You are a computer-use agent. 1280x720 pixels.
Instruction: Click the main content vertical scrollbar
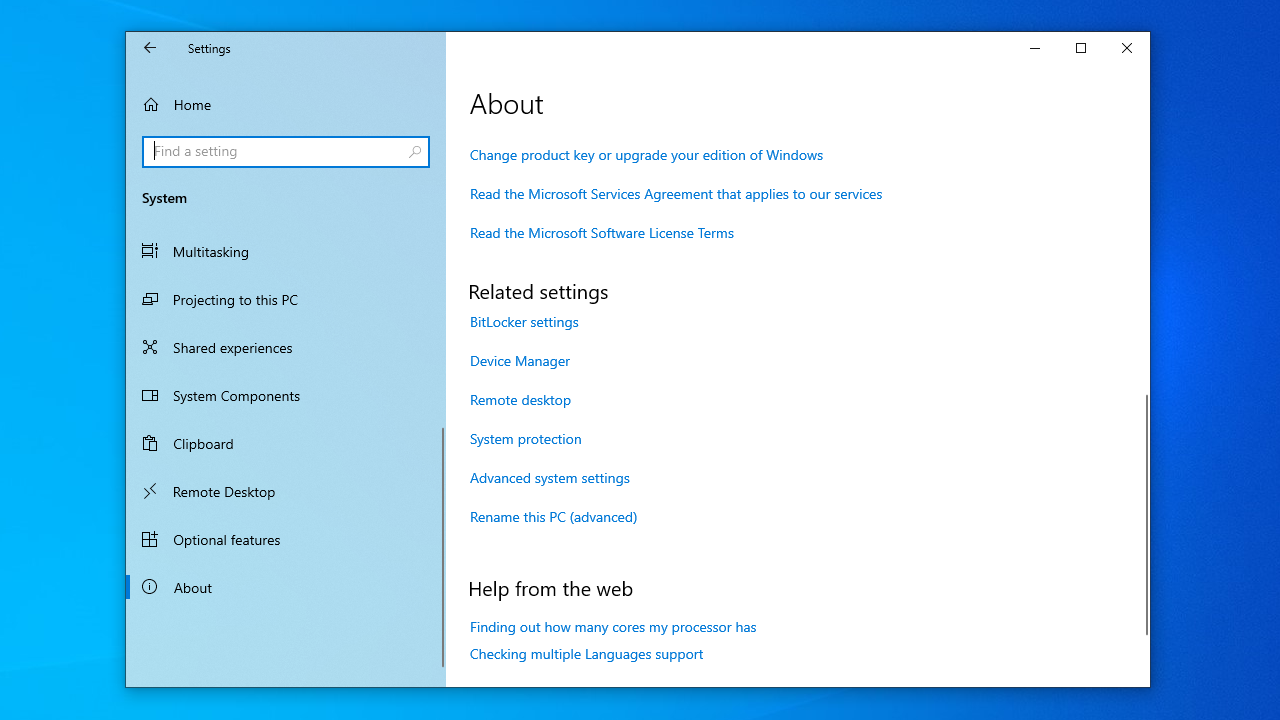click(1147, 514)
